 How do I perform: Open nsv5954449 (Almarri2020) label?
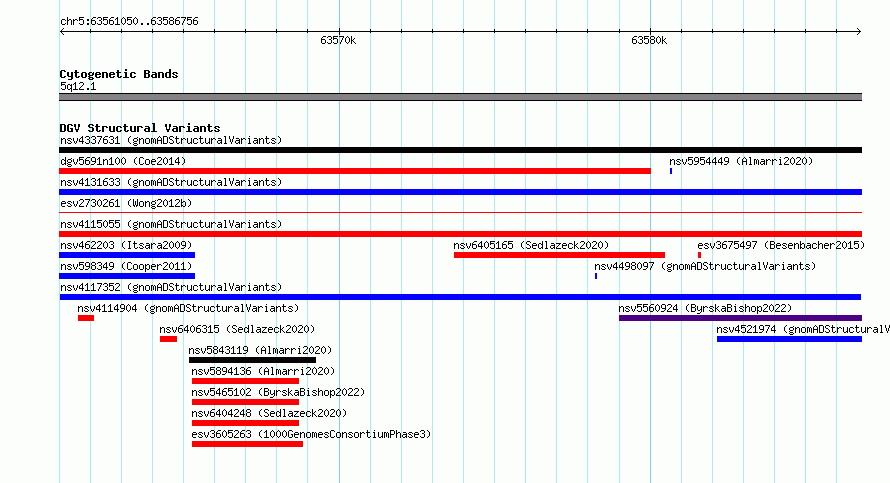pyautogui.click(x=741, y=161)
